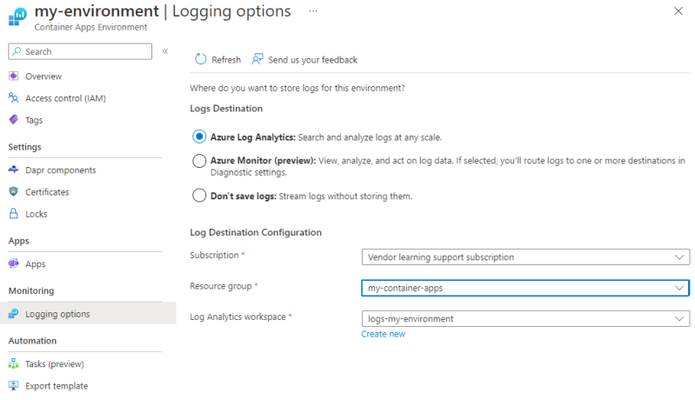The width and height of the screenshot is (695, 400).
Task: Select Azure Log Analytics radio button
Action: coord(199,137)
